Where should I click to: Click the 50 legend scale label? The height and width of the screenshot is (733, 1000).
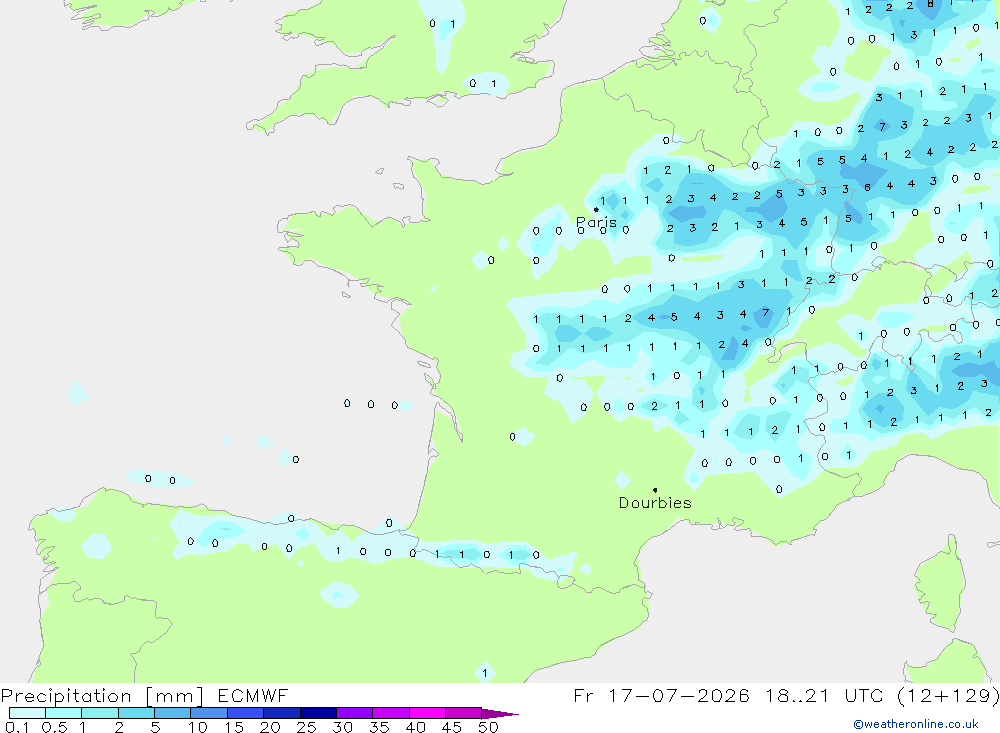[488, 727]
